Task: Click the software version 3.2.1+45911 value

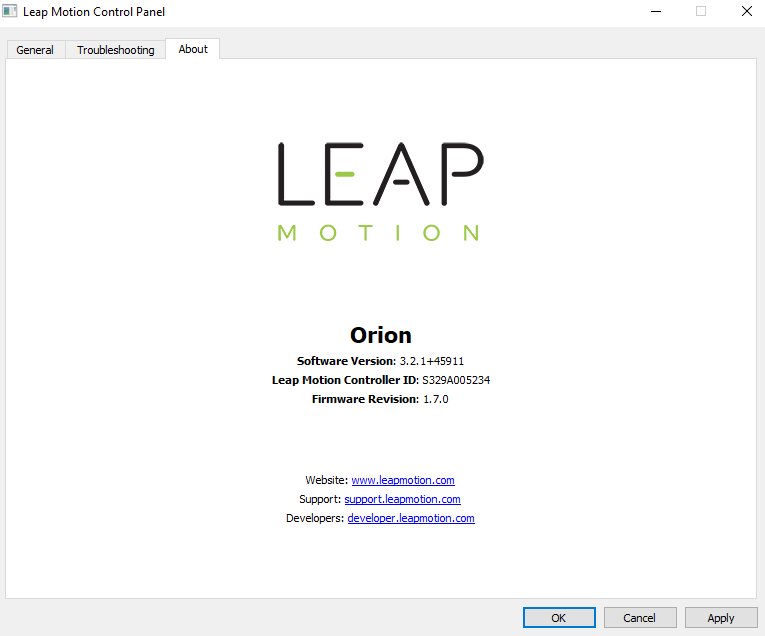Action: coord(432,361)
